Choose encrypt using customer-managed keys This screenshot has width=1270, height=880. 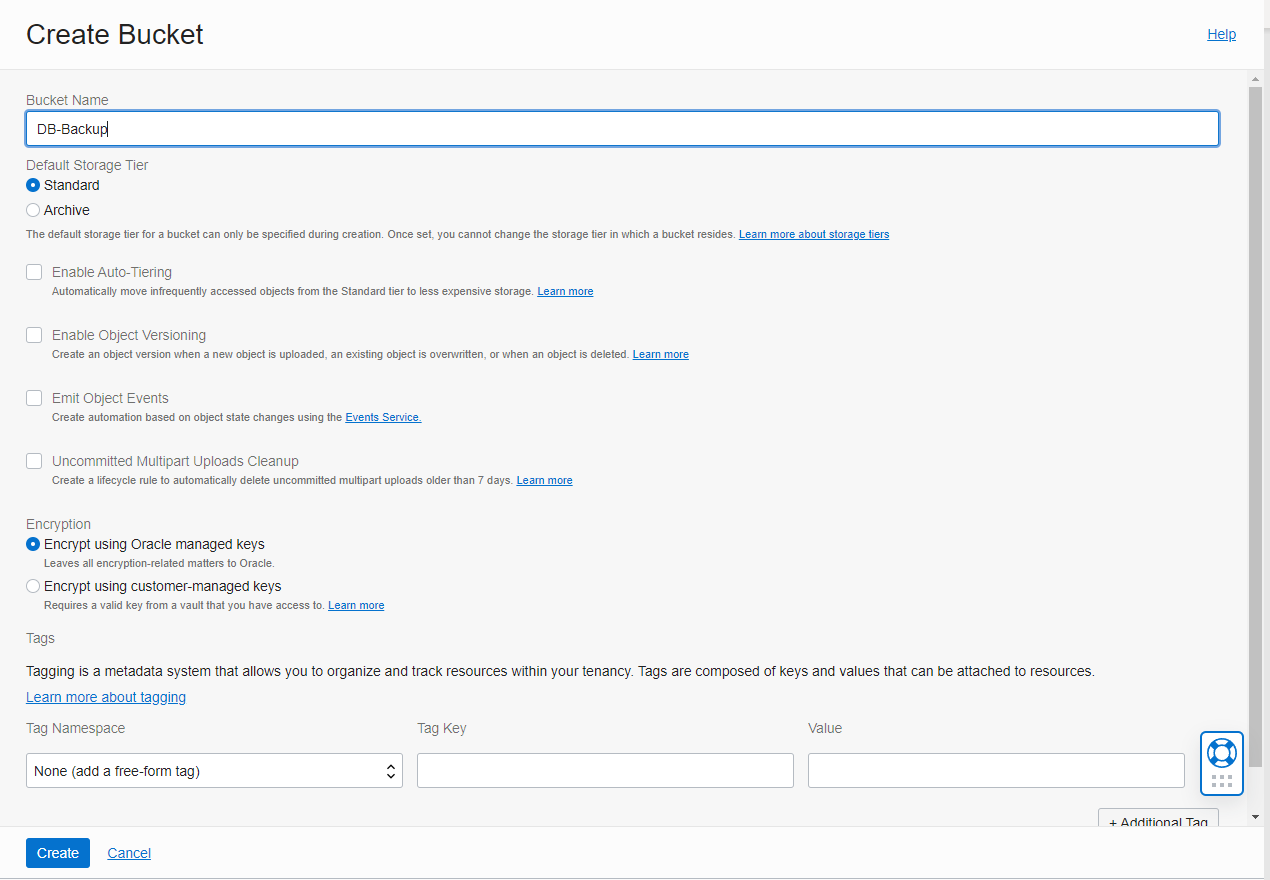tap(31, 585)
